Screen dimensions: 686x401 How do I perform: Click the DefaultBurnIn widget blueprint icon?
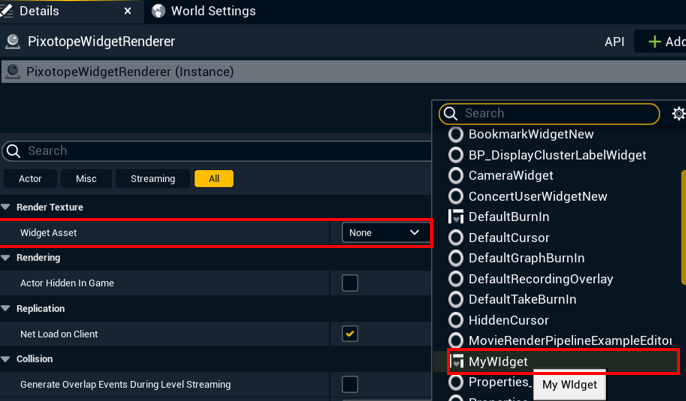pos(456,217)
